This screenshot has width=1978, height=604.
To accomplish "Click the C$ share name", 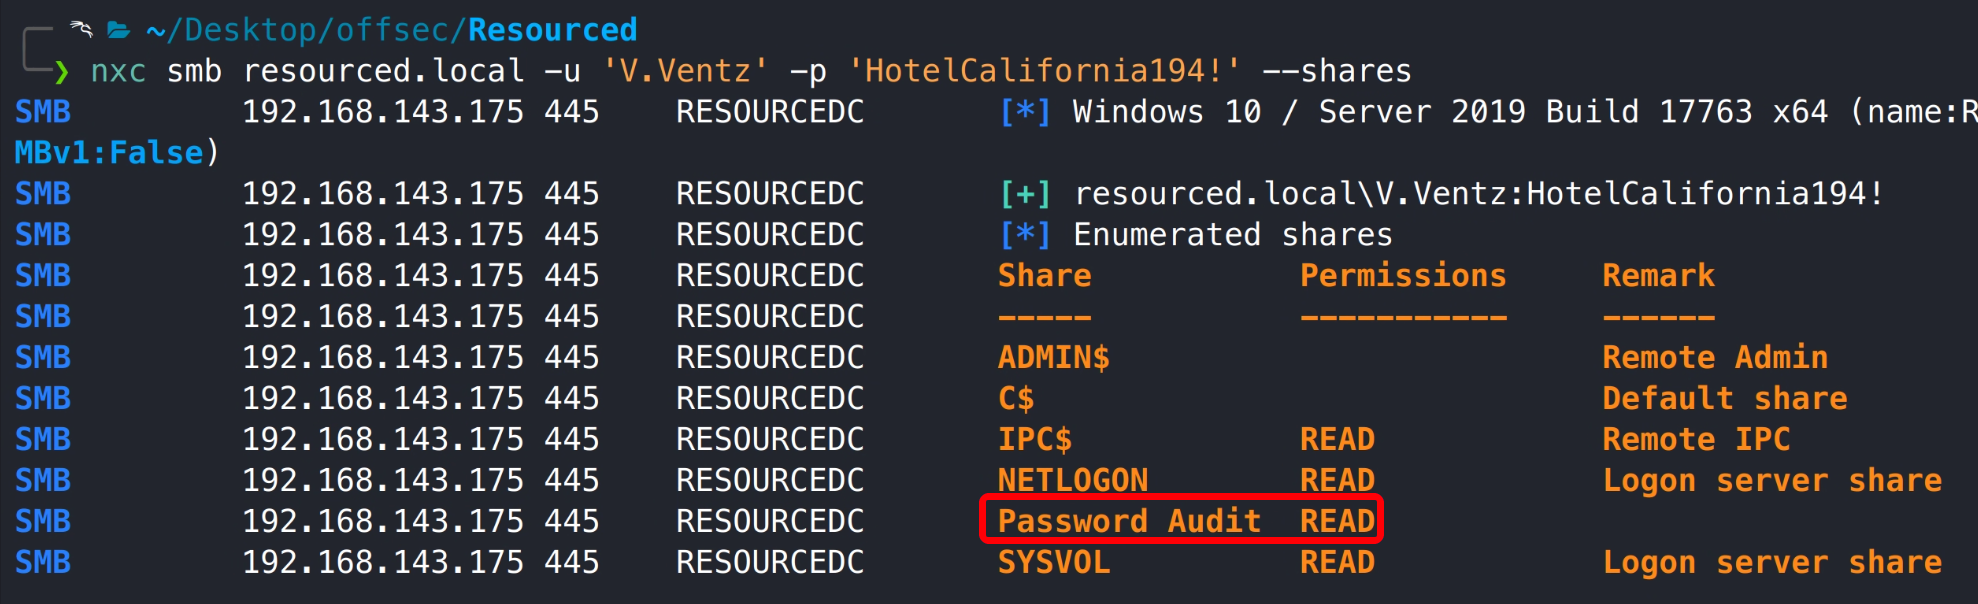I will (1016, 398).
